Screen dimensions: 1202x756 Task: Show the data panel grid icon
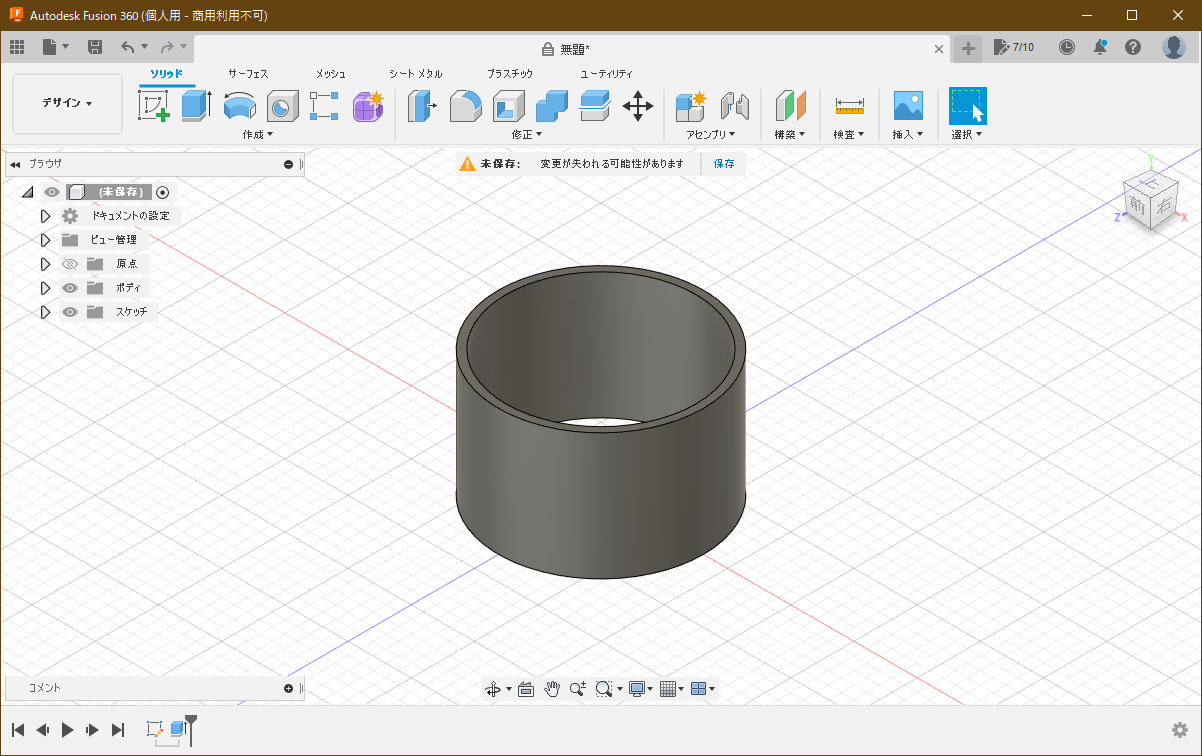click(17, 47)
